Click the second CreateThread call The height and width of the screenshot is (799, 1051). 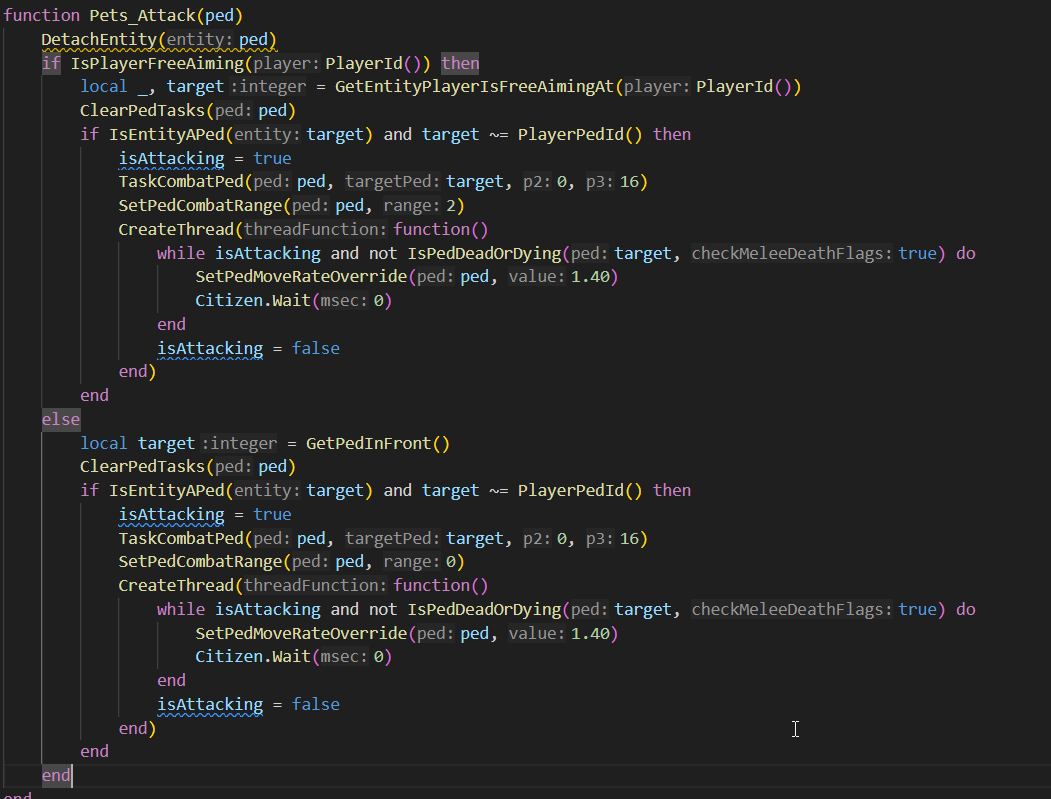click(176, 586)
